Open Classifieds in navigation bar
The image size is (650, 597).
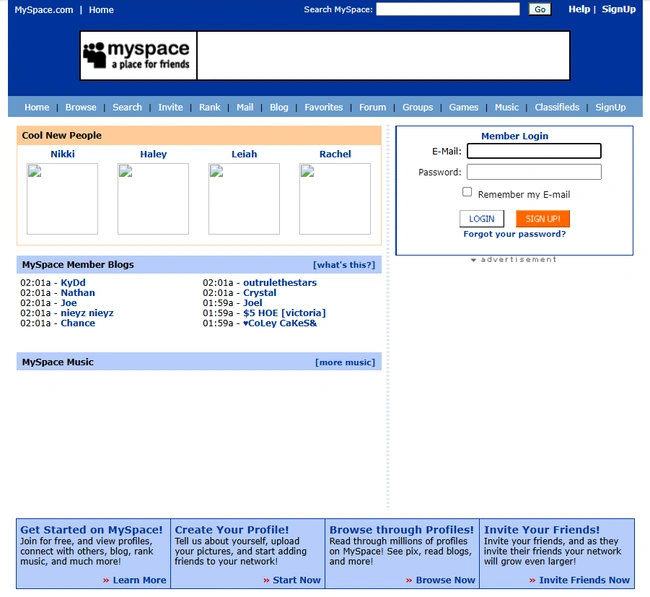(557, 107)
